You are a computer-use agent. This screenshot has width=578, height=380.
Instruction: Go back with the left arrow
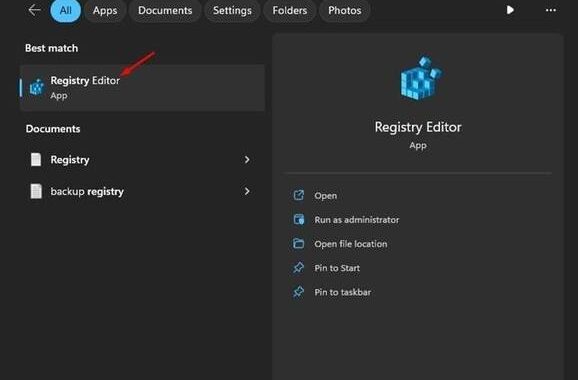tap(34, 10)
